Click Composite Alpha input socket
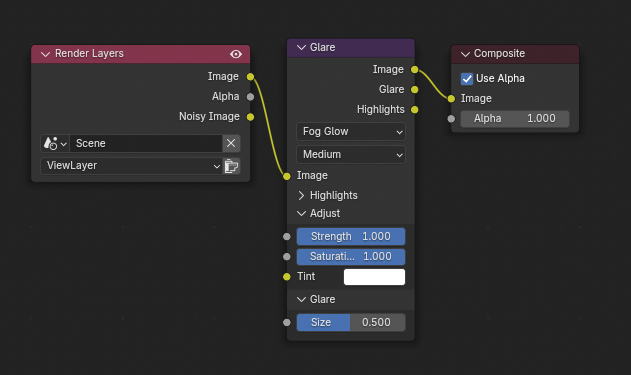The width and height of the screenshot is (631, 375). [x=451, y=119]
